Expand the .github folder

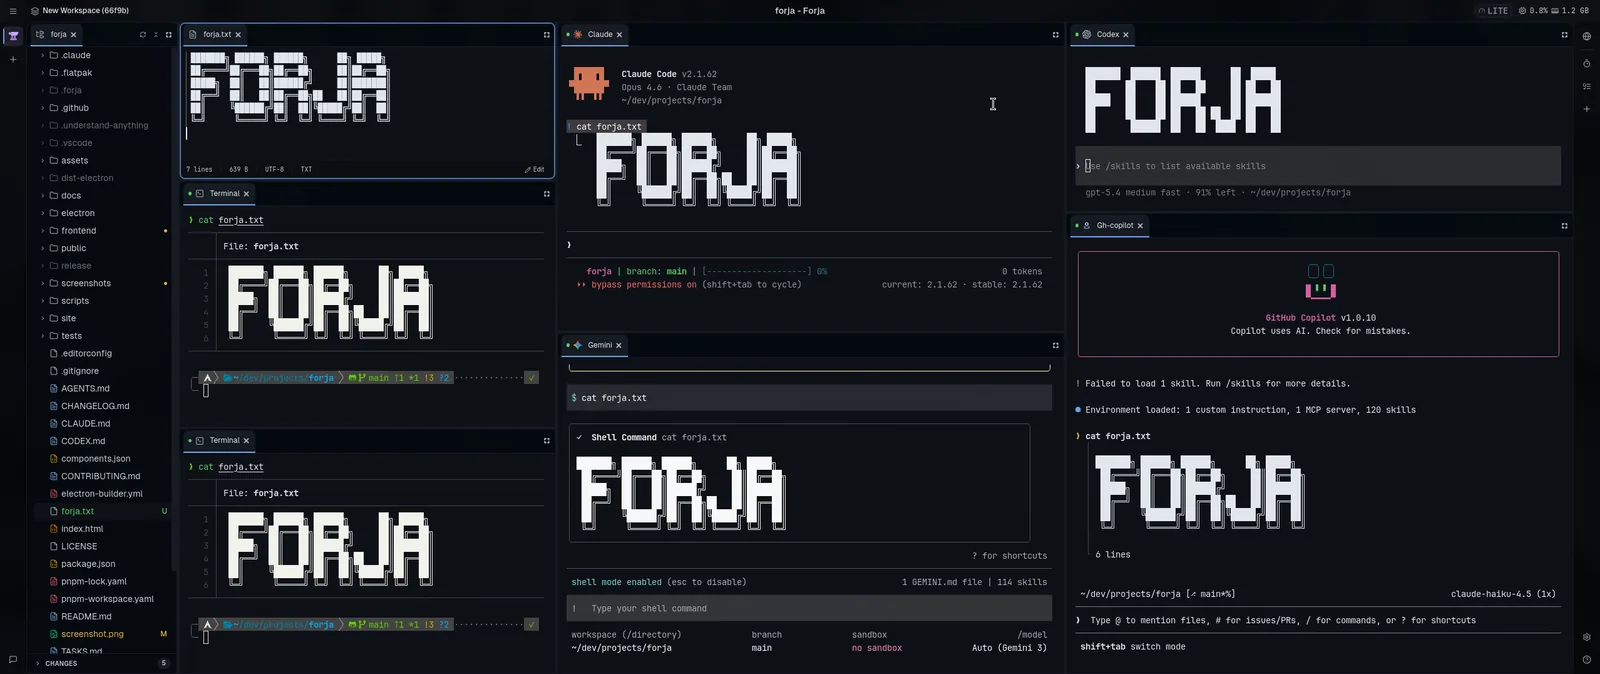(x=42, y=108)
